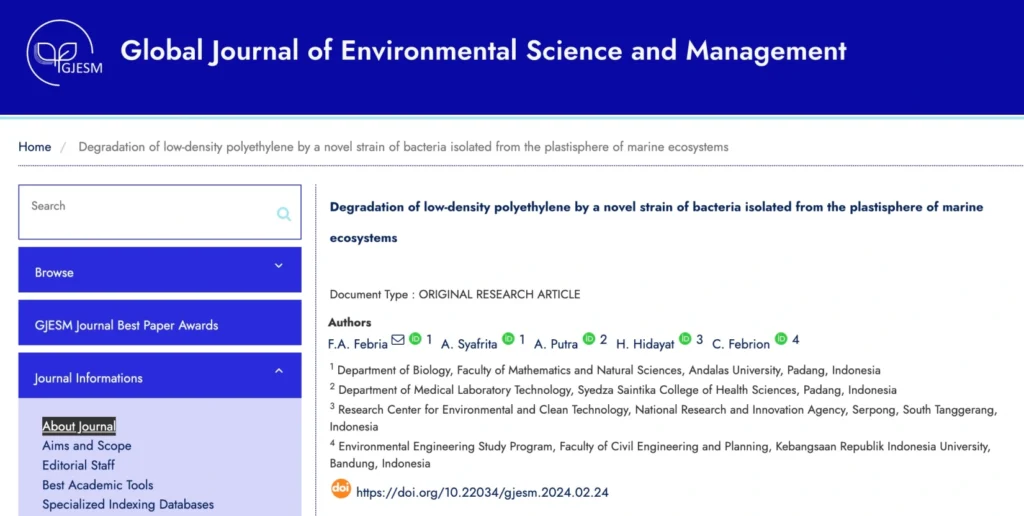This screenshot has width=1024, height=516.
Task: Open Aims and Scope page
Action: [x=87, y=446]
